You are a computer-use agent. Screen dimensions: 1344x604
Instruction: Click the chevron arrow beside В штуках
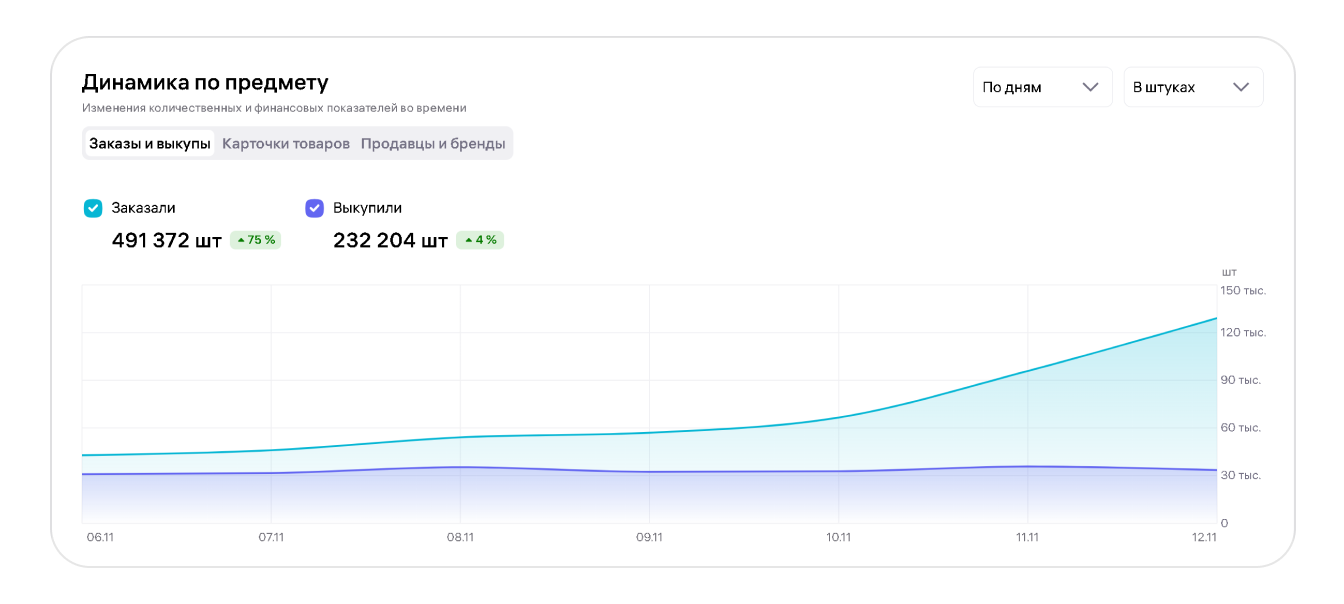tap(1241, 87)
